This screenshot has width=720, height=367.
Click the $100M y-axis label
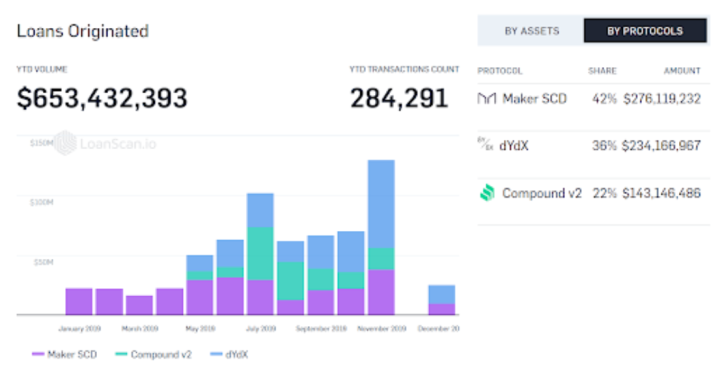coord(41,202)
